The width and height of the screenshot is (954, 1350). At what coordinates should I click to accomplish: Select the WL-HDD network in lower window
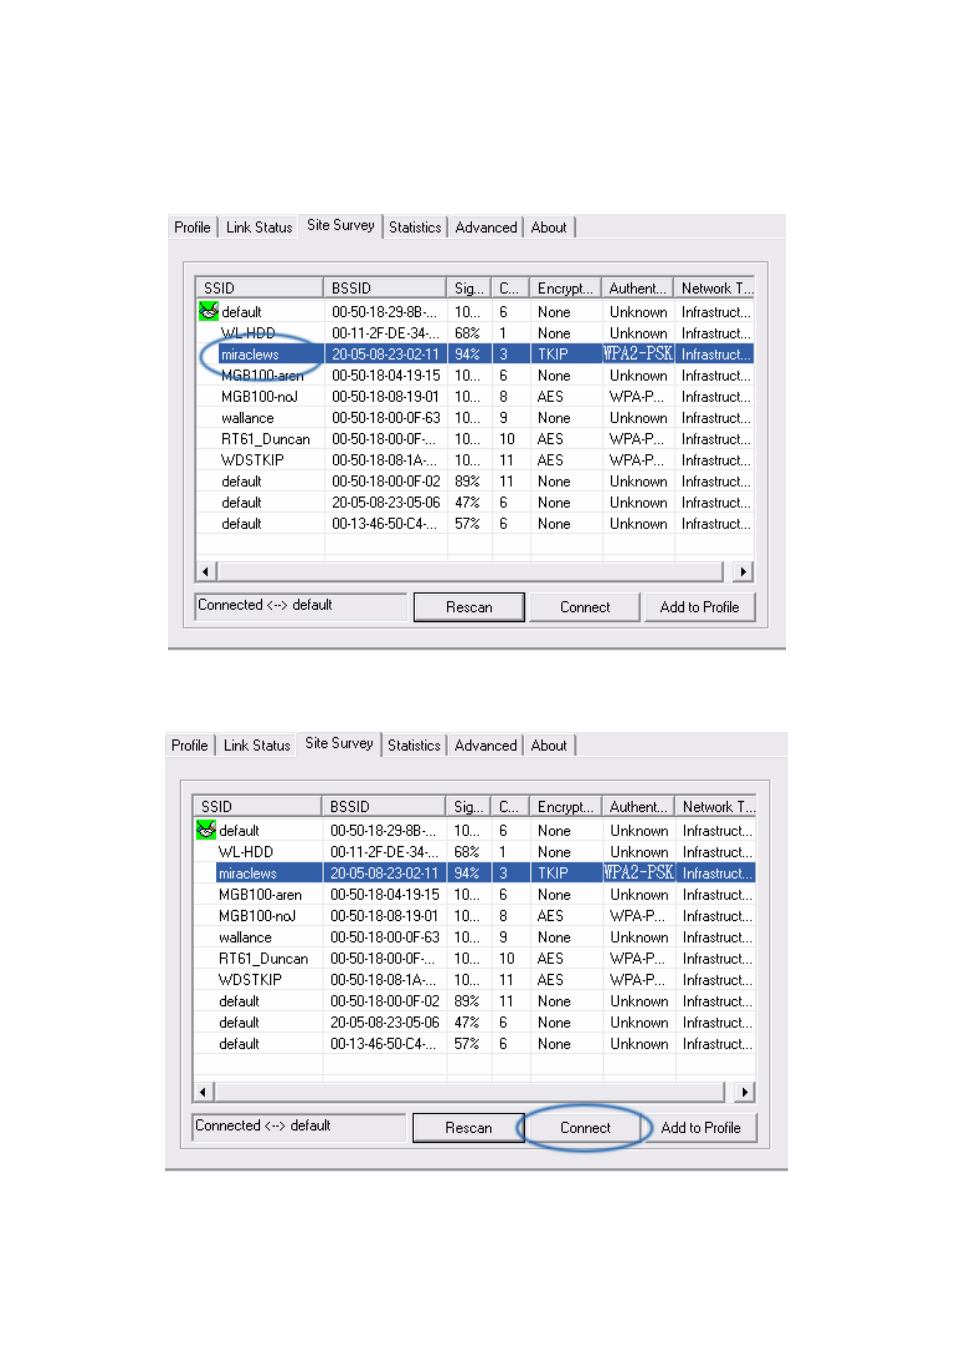(x=474, y=852)
